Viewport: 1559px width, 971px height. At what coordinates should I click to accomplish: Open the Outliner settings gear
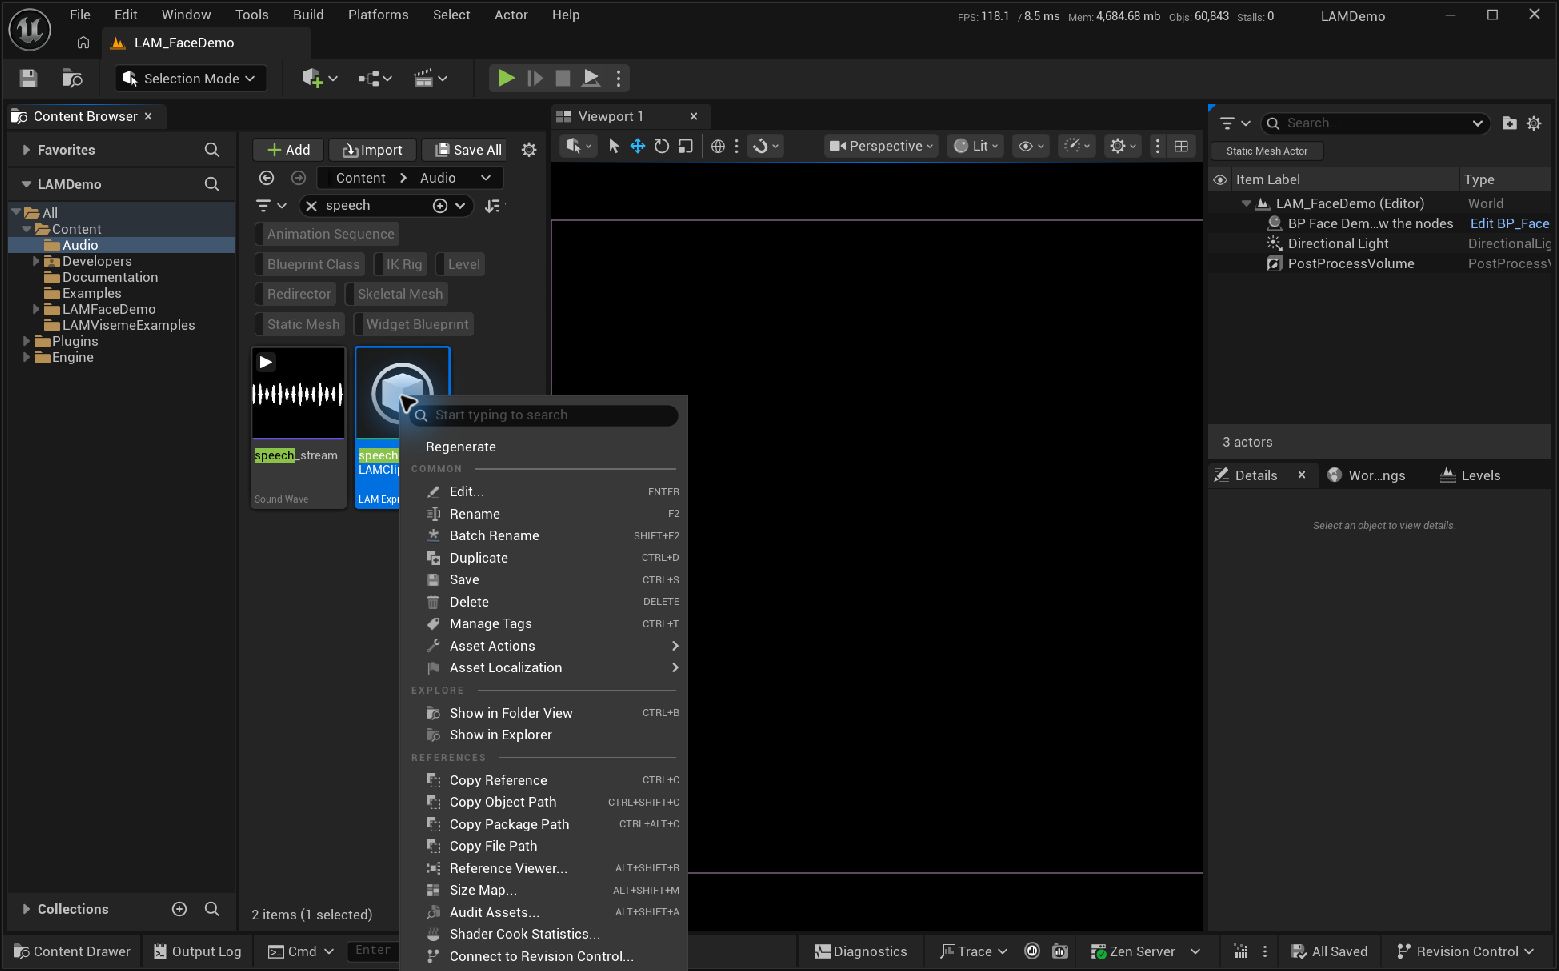(1534, 123)
